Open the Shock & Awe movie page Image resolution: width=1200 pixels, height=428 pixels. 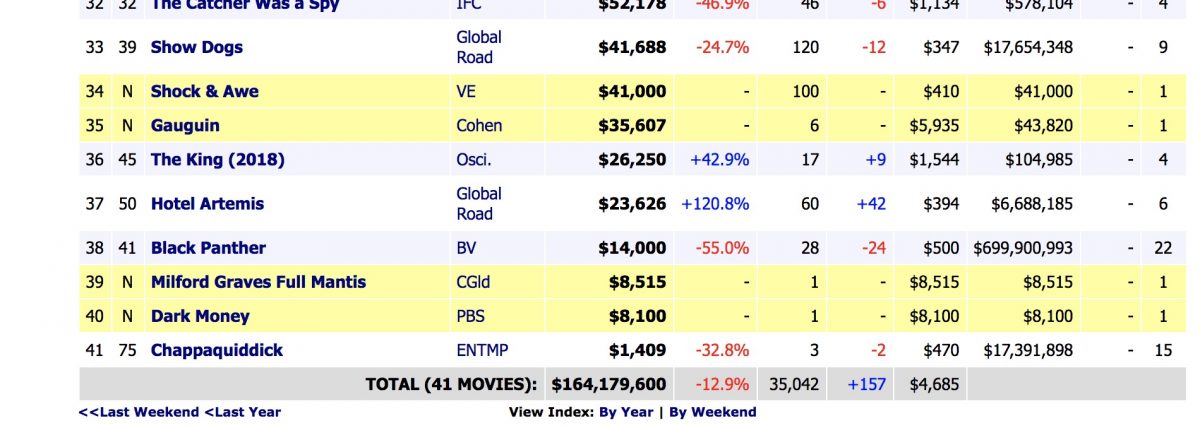click(204, 91)
